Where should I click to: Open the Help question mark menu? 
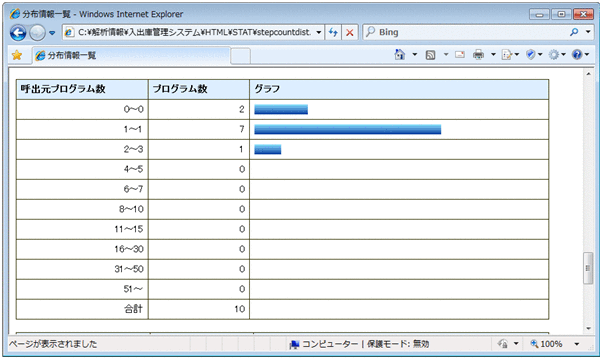tap(580, 55)
